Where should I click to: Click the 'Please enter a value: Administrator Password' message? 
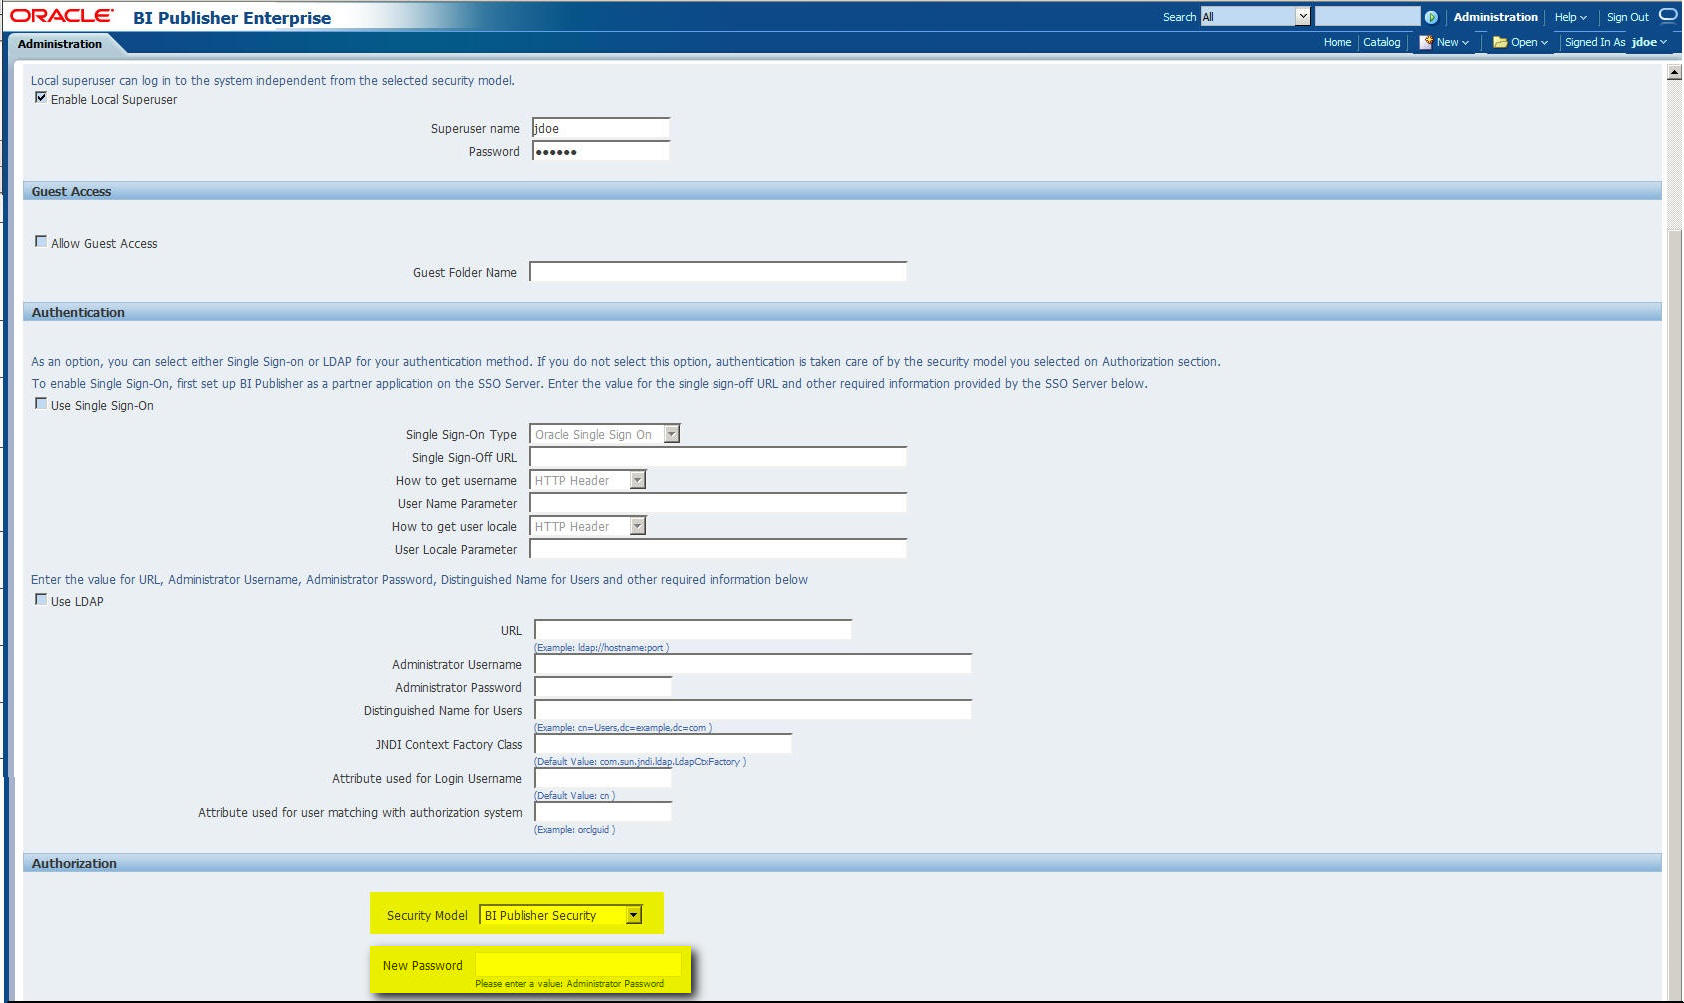click(x=569, y=984)
